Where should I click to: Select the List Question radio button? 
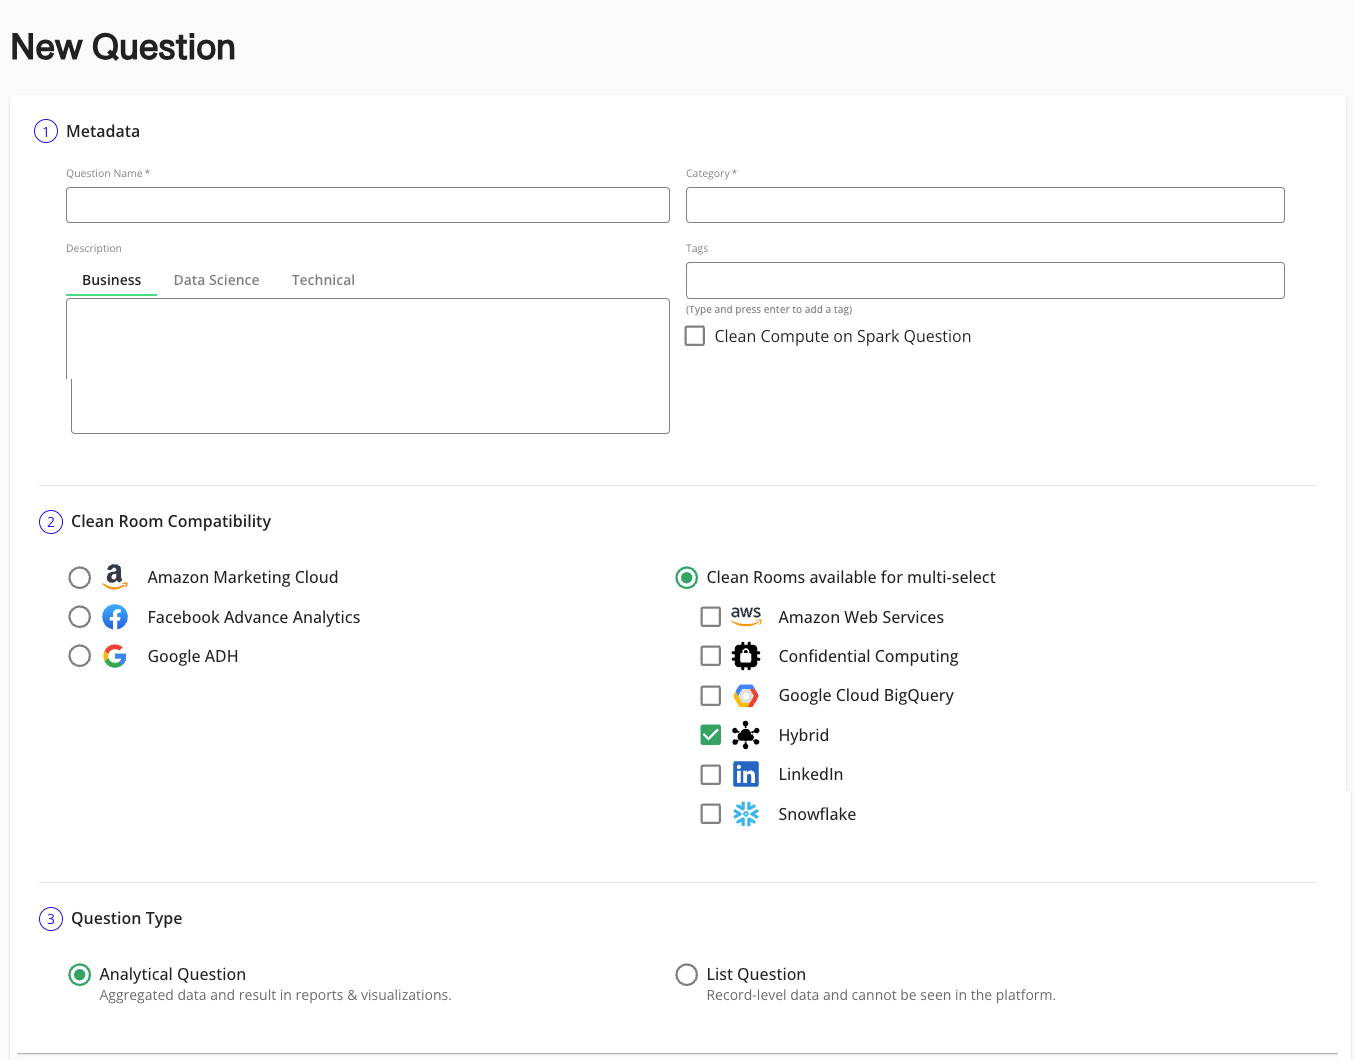pyautogui.click(x=687, y=974)
